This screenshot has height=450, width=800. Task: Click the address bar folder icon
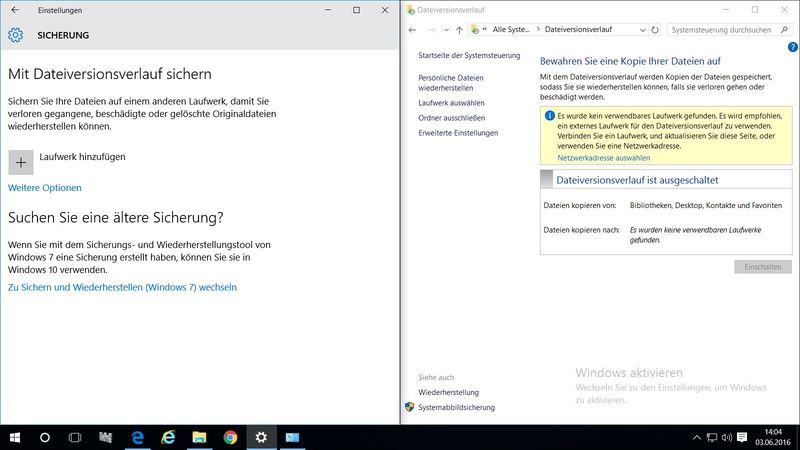tap(475, 30)
